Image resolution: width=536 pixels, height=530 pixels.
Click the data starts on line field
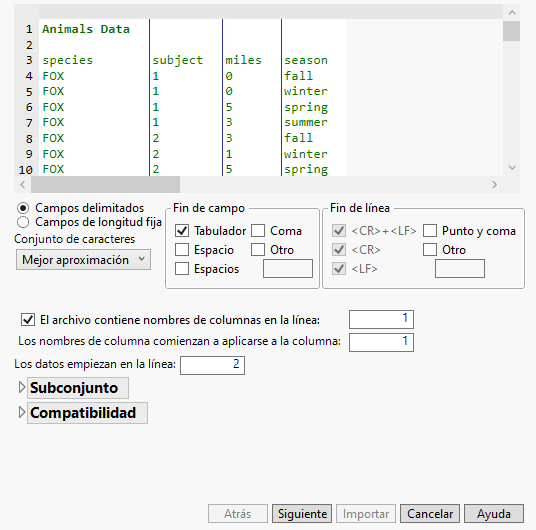(212, 366)
